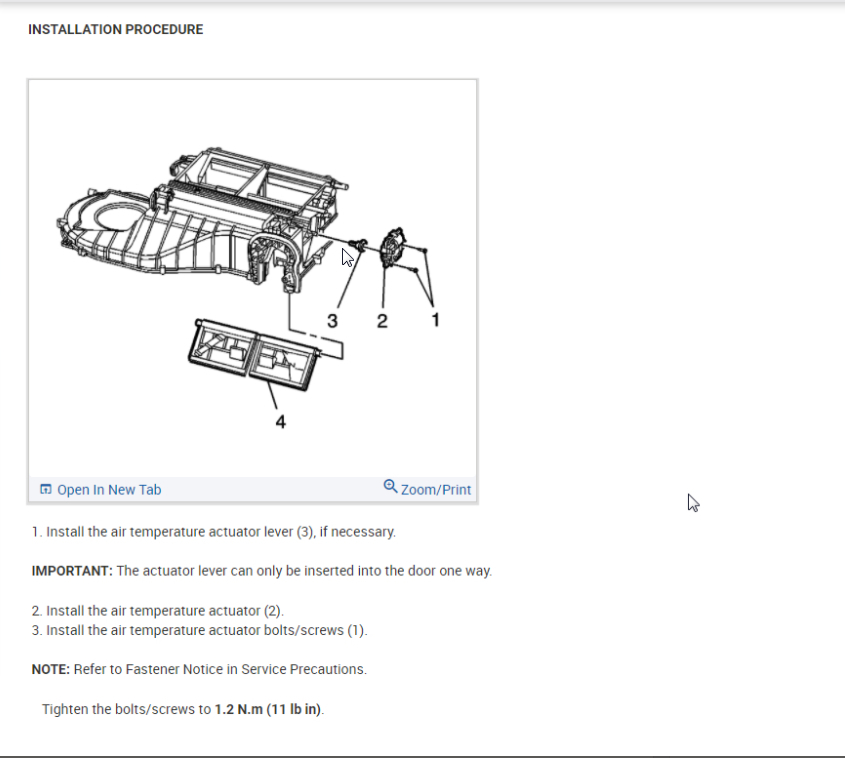Click step 1 text about actuator lever (3)
Image resolution: width=845 pixels, height=758 pixels.
tap(214, 532)
